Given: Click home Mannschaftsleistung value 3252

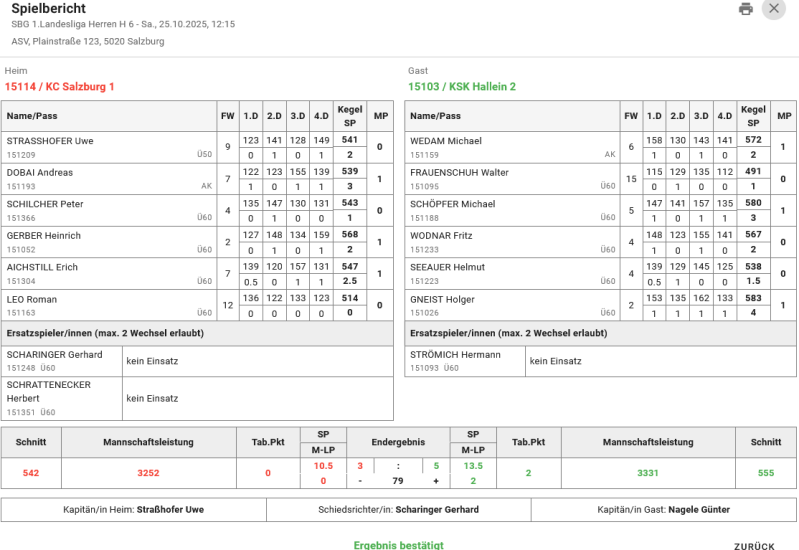Looking at the screenshot, I should coord(148,473).
